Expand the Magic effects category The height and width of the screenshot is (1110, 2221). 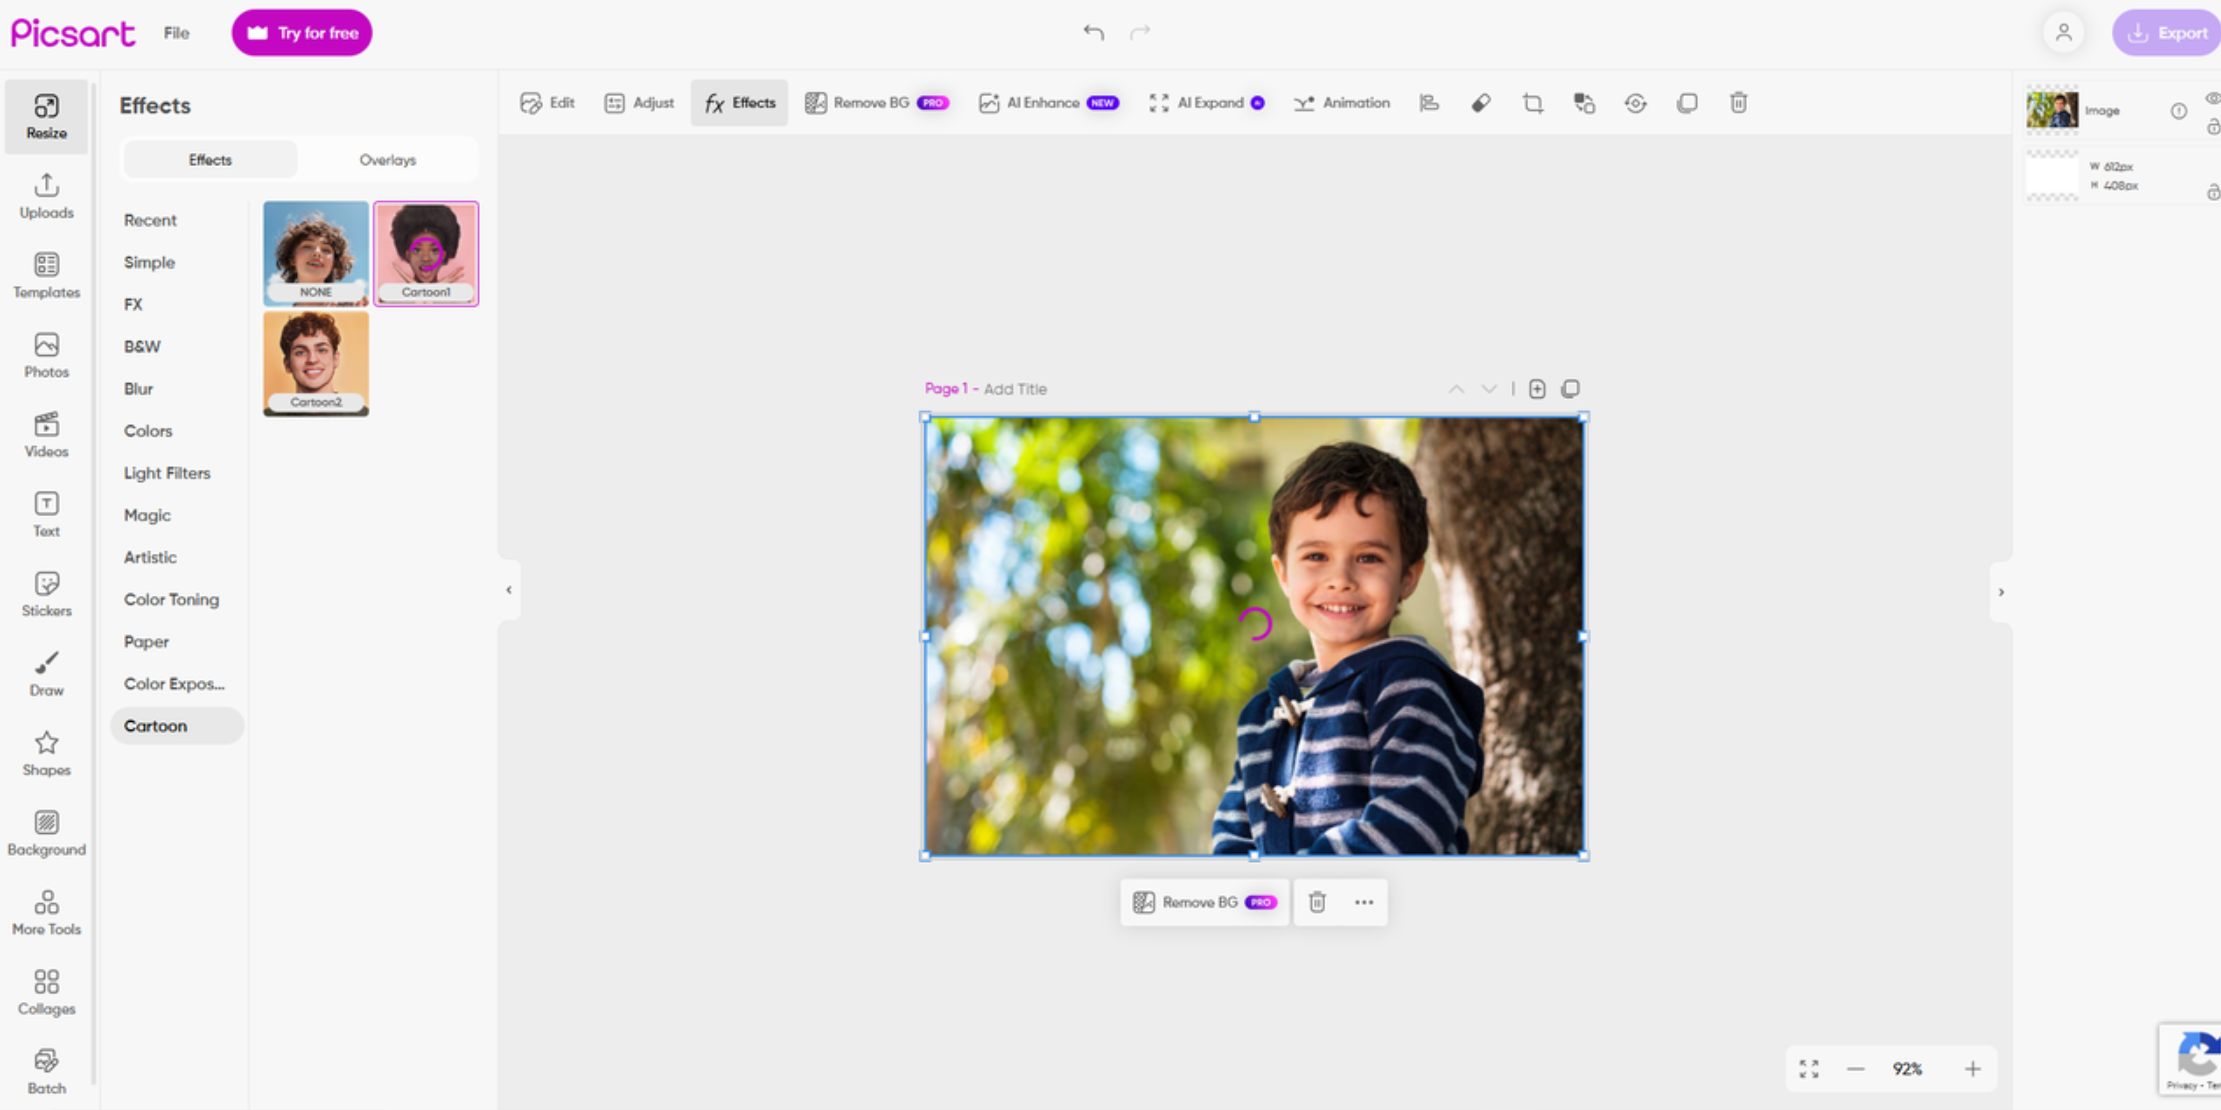(x=146, y=514)
